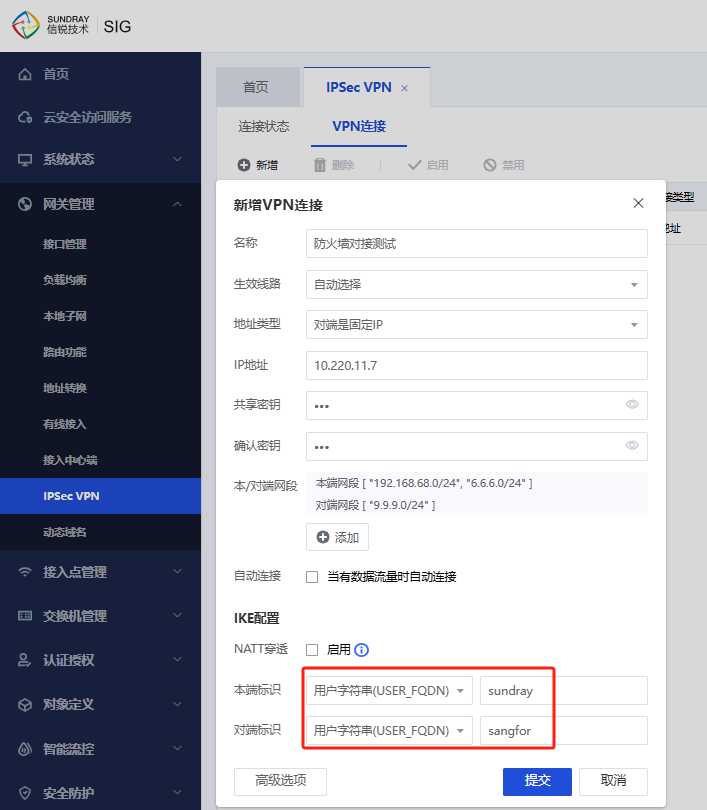Expand the 对象定义 section chevron
The height and width of the screenshot is (810, 707).
[177, 704]
